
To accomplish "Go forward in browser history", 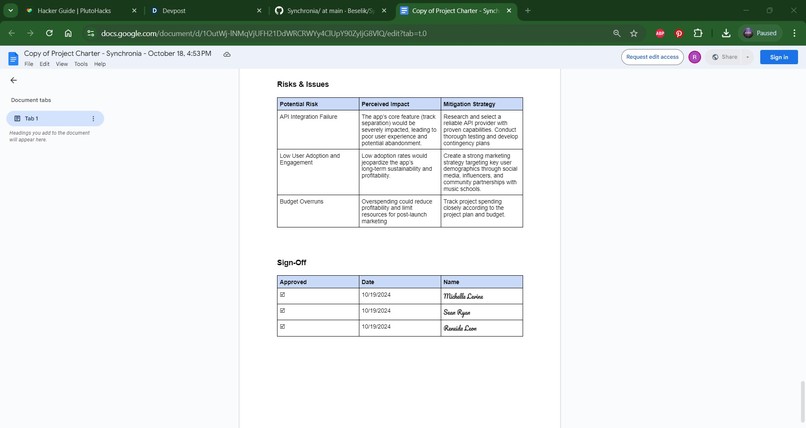I will click(x=30, y=33).
